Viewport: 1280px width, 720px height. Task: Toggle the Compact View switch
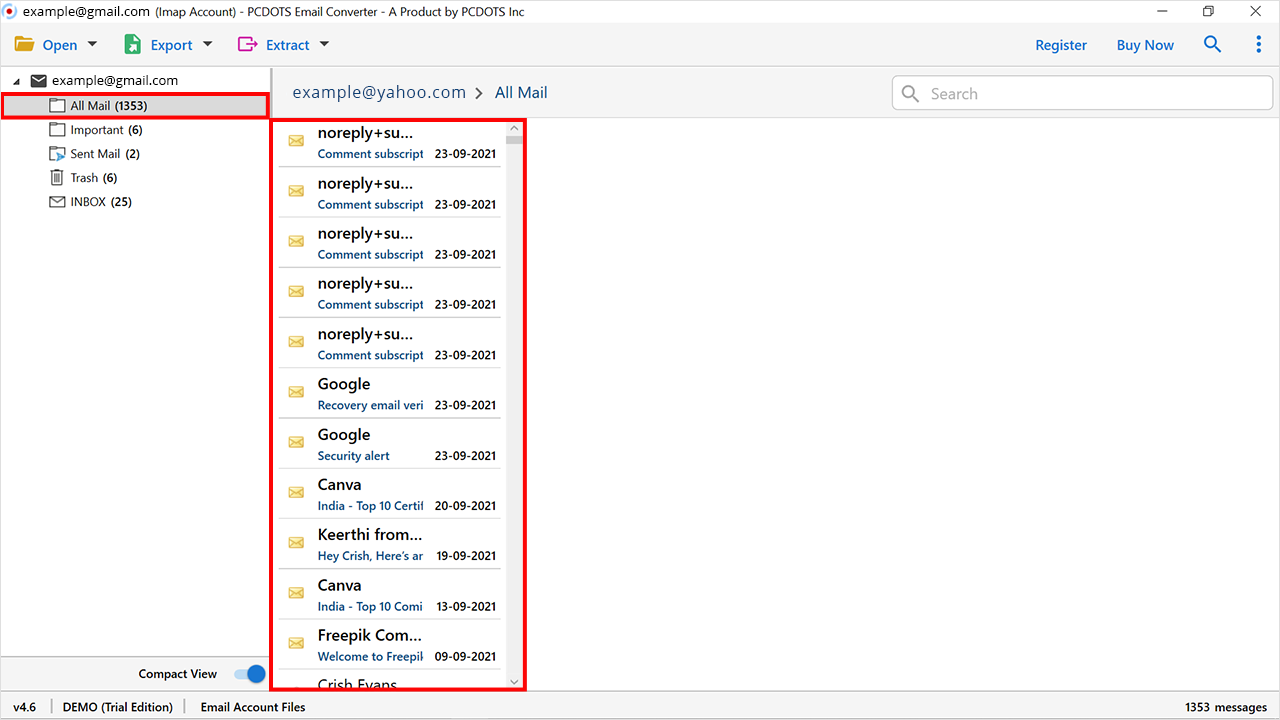[x=251, y=674]
